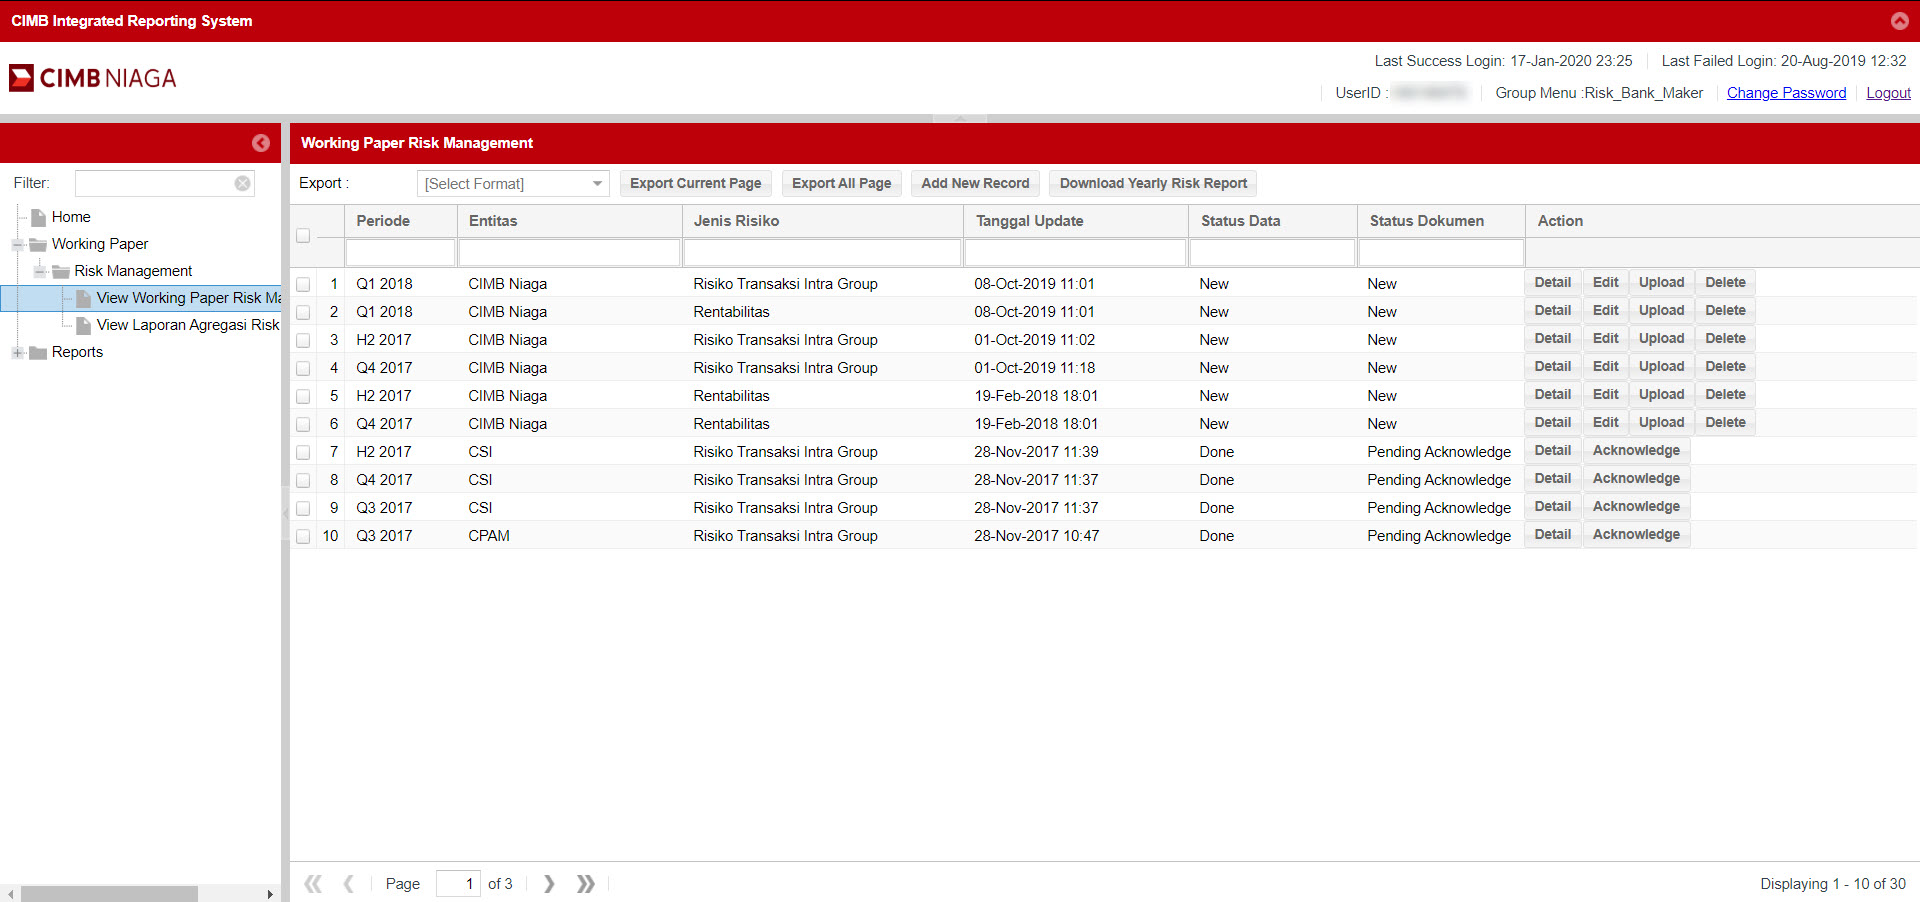Clear the Filter box using X icon
1920x902 pixels.
(242, 183)
